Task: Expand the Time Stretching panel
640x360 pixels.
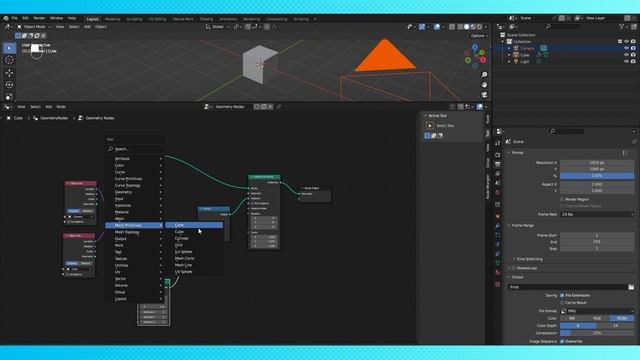Action: [529, 259]
